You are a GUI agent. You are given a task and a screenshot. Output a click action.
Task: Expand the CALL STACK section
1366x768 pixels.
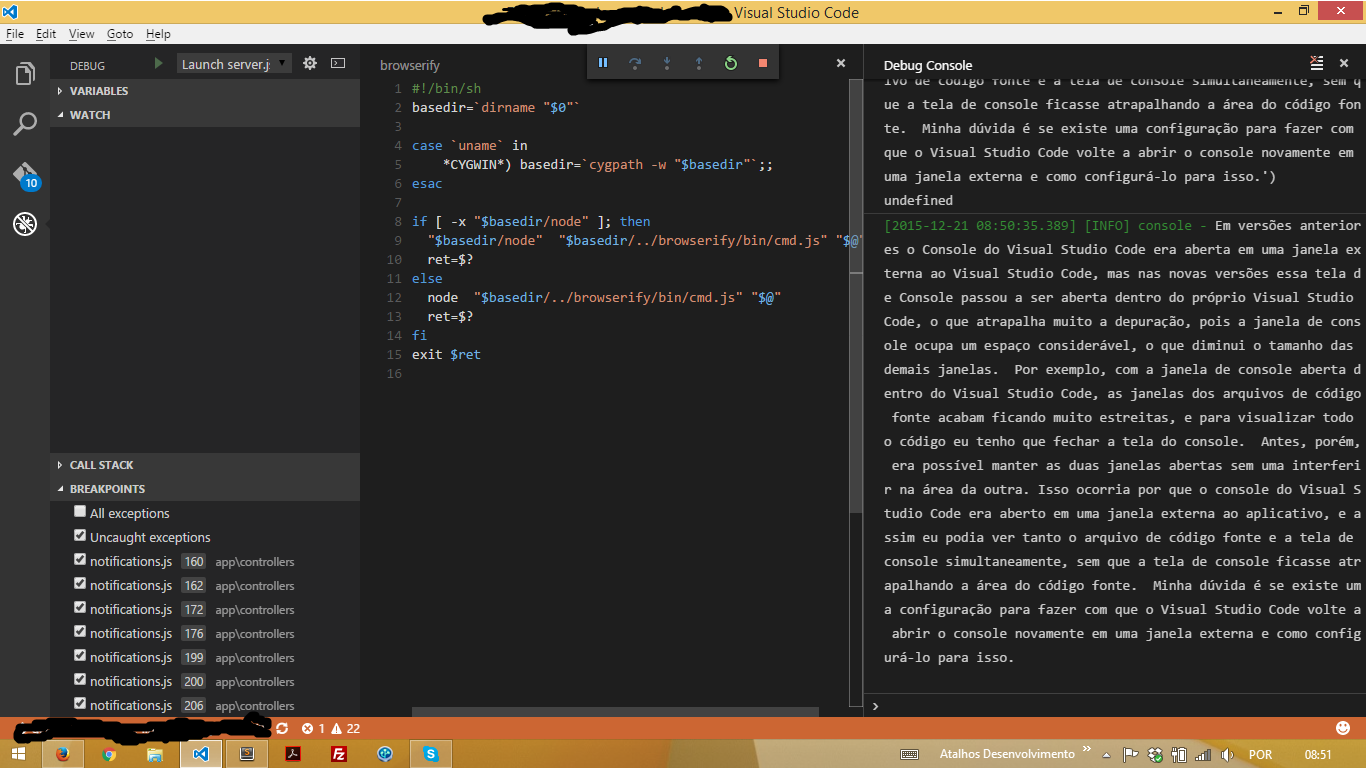click(x=205, y=465)
